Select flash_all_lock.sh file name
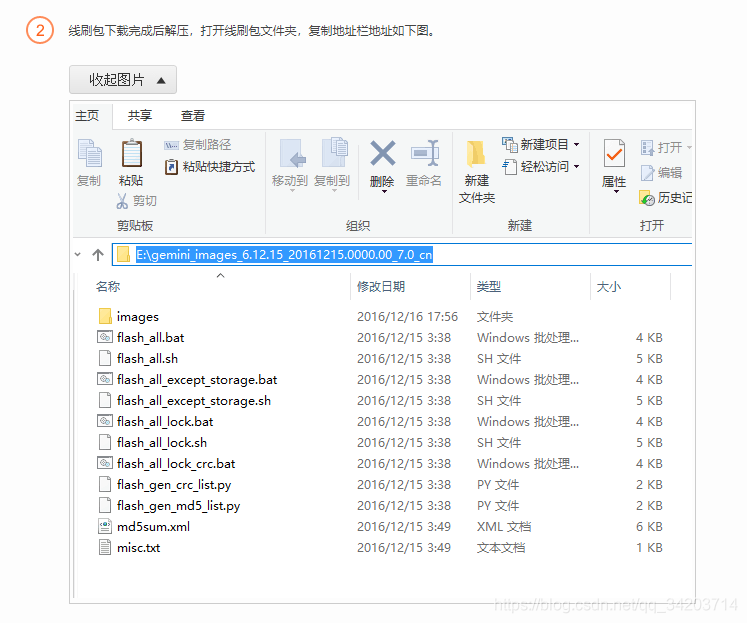 coord(162,442)
